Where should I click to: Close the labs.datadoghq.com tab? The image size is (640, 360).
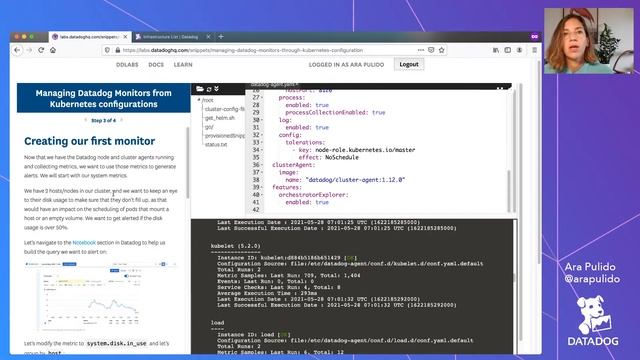pos(125,37)
